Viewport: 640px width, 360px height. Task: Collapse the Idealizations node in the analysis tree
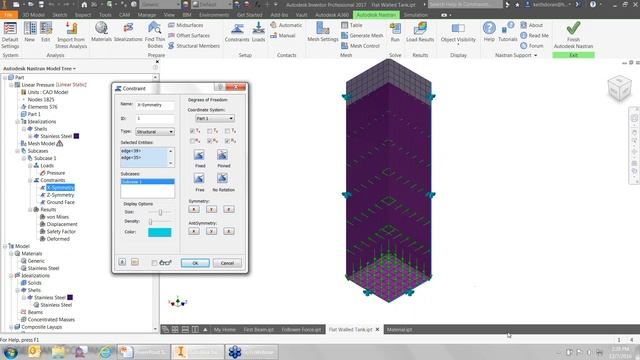[18, 122]
